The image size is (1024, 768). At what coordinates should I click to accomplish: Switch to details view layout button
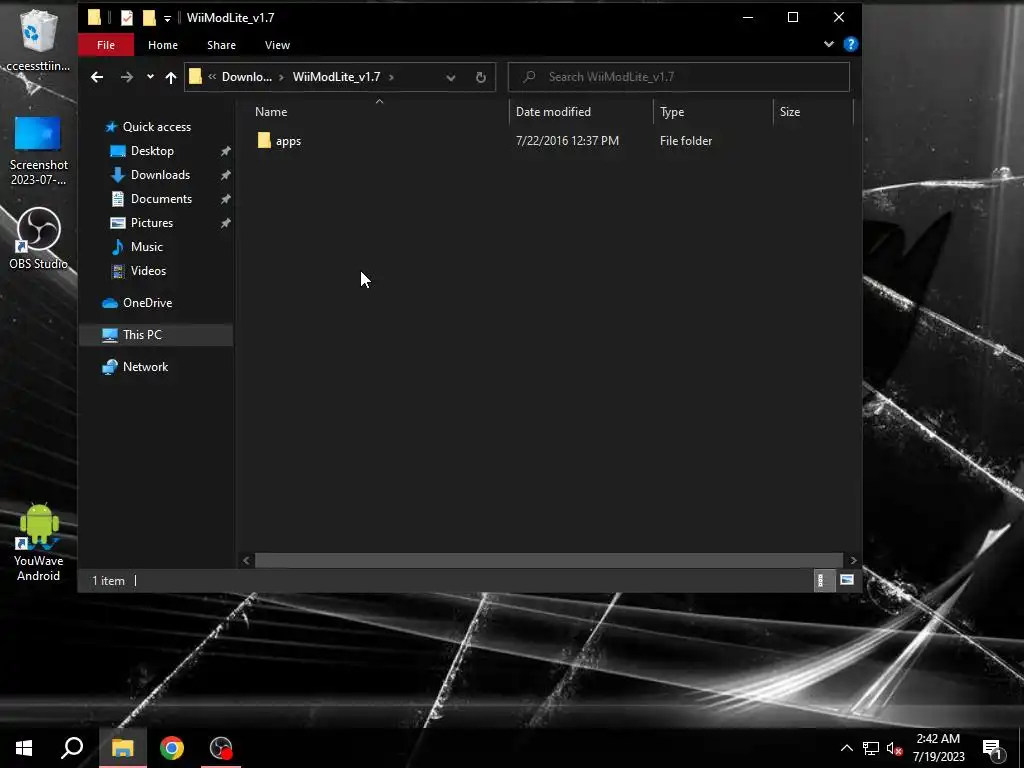pyautogui.click(x=822, y=580)
